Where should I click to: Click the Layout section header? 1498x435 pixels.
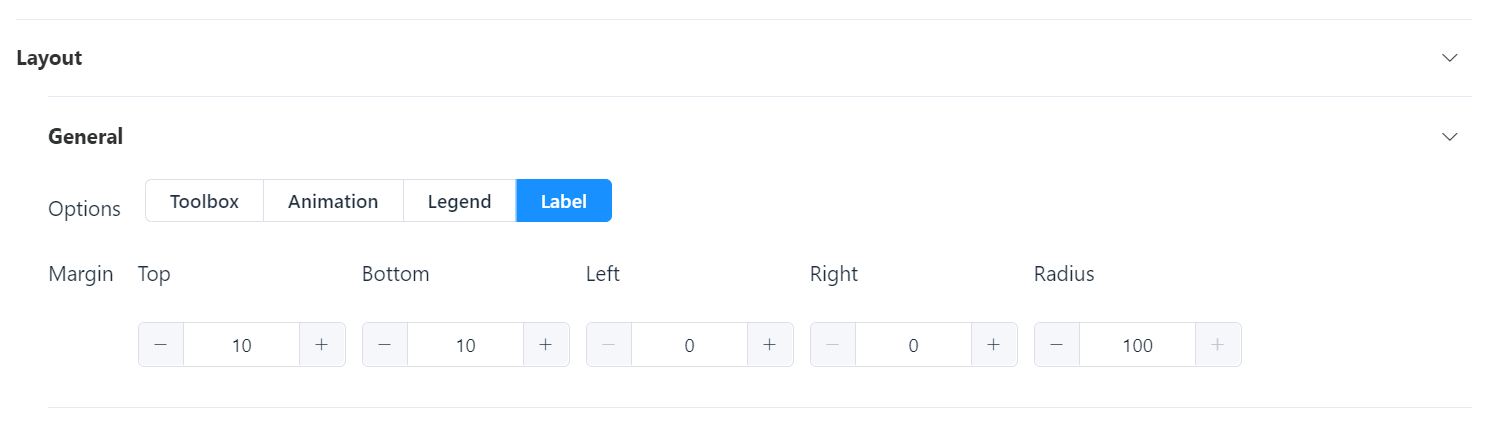(x=49, y=58)
